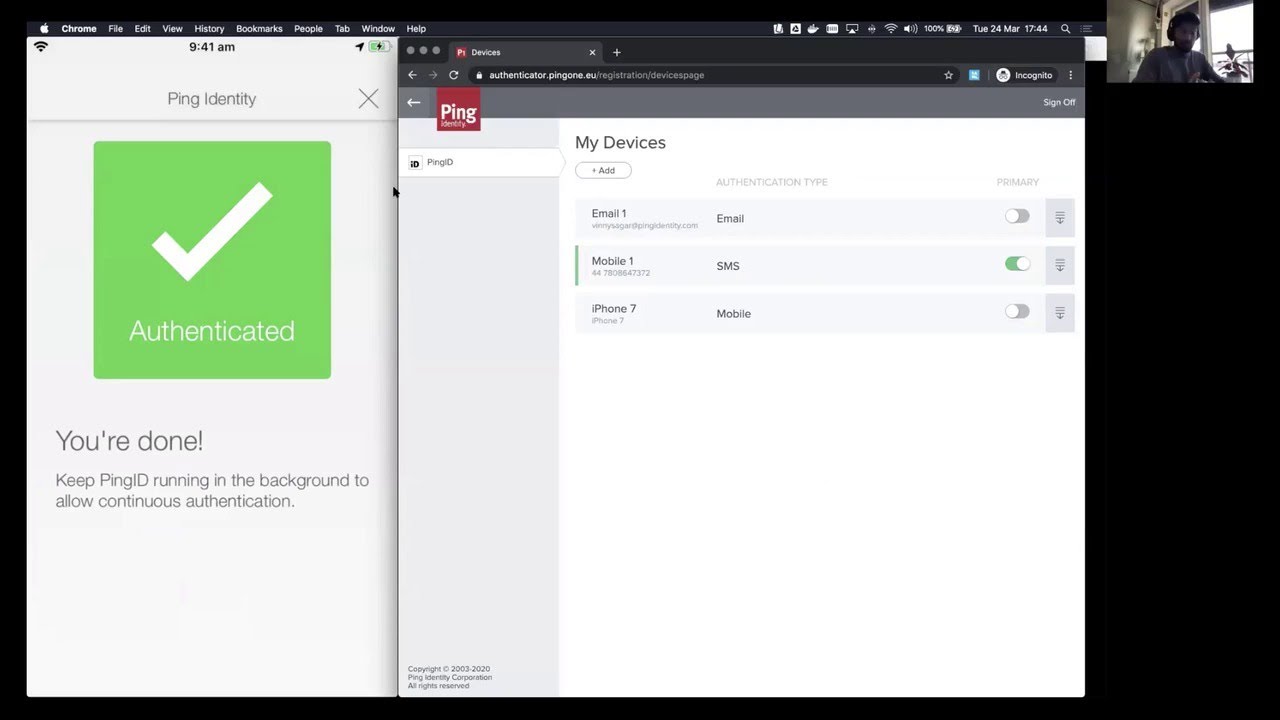1280x720 pixels.
Task: Click the Ping Identity logo
Action: [458, 110]
